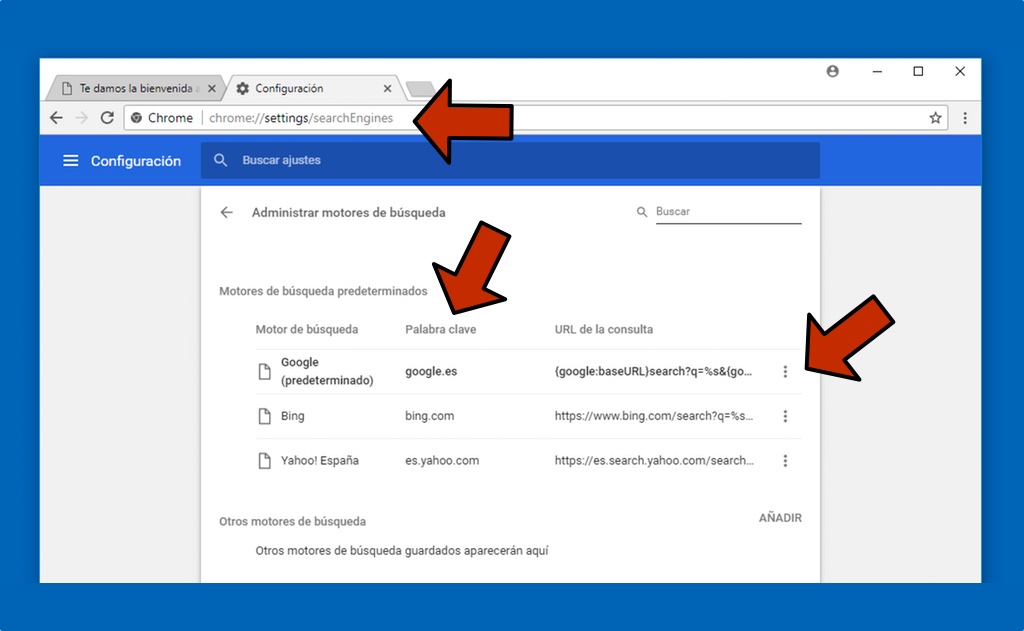Viewport: 1024px width, 631px height.
Task: Click the browser back arrow button
Action: click(x=56, y=118)
